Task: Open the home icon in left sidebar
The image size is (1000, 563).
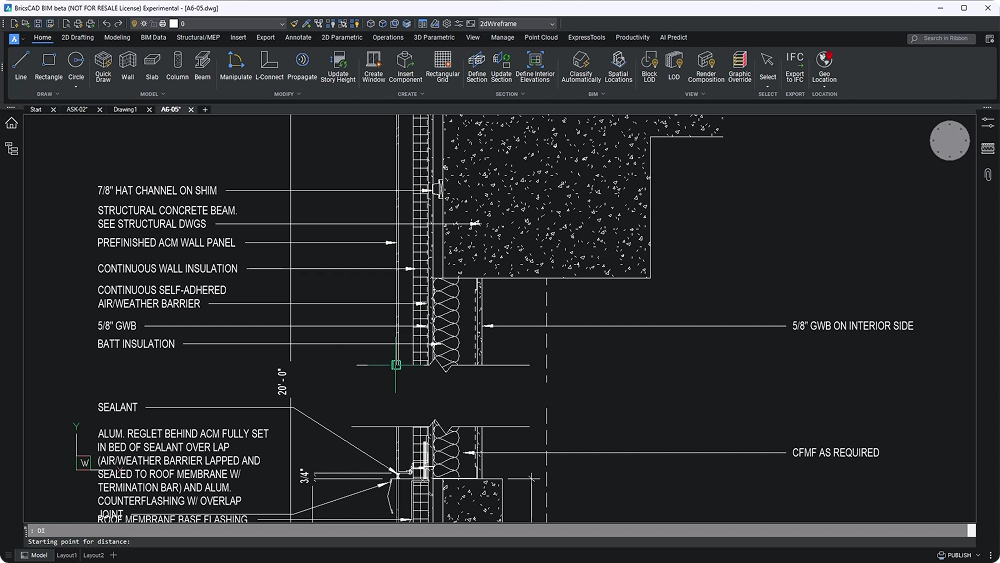Action: tap(11, 123)
